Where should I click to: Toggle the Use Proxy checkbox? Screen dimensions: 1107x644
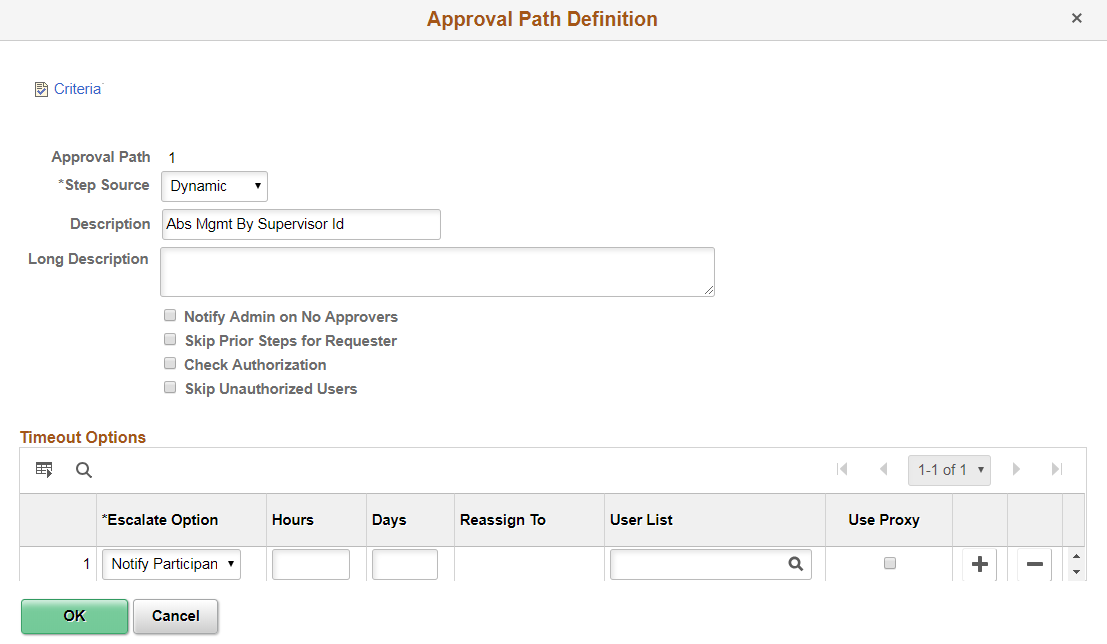tap(889, 563)
